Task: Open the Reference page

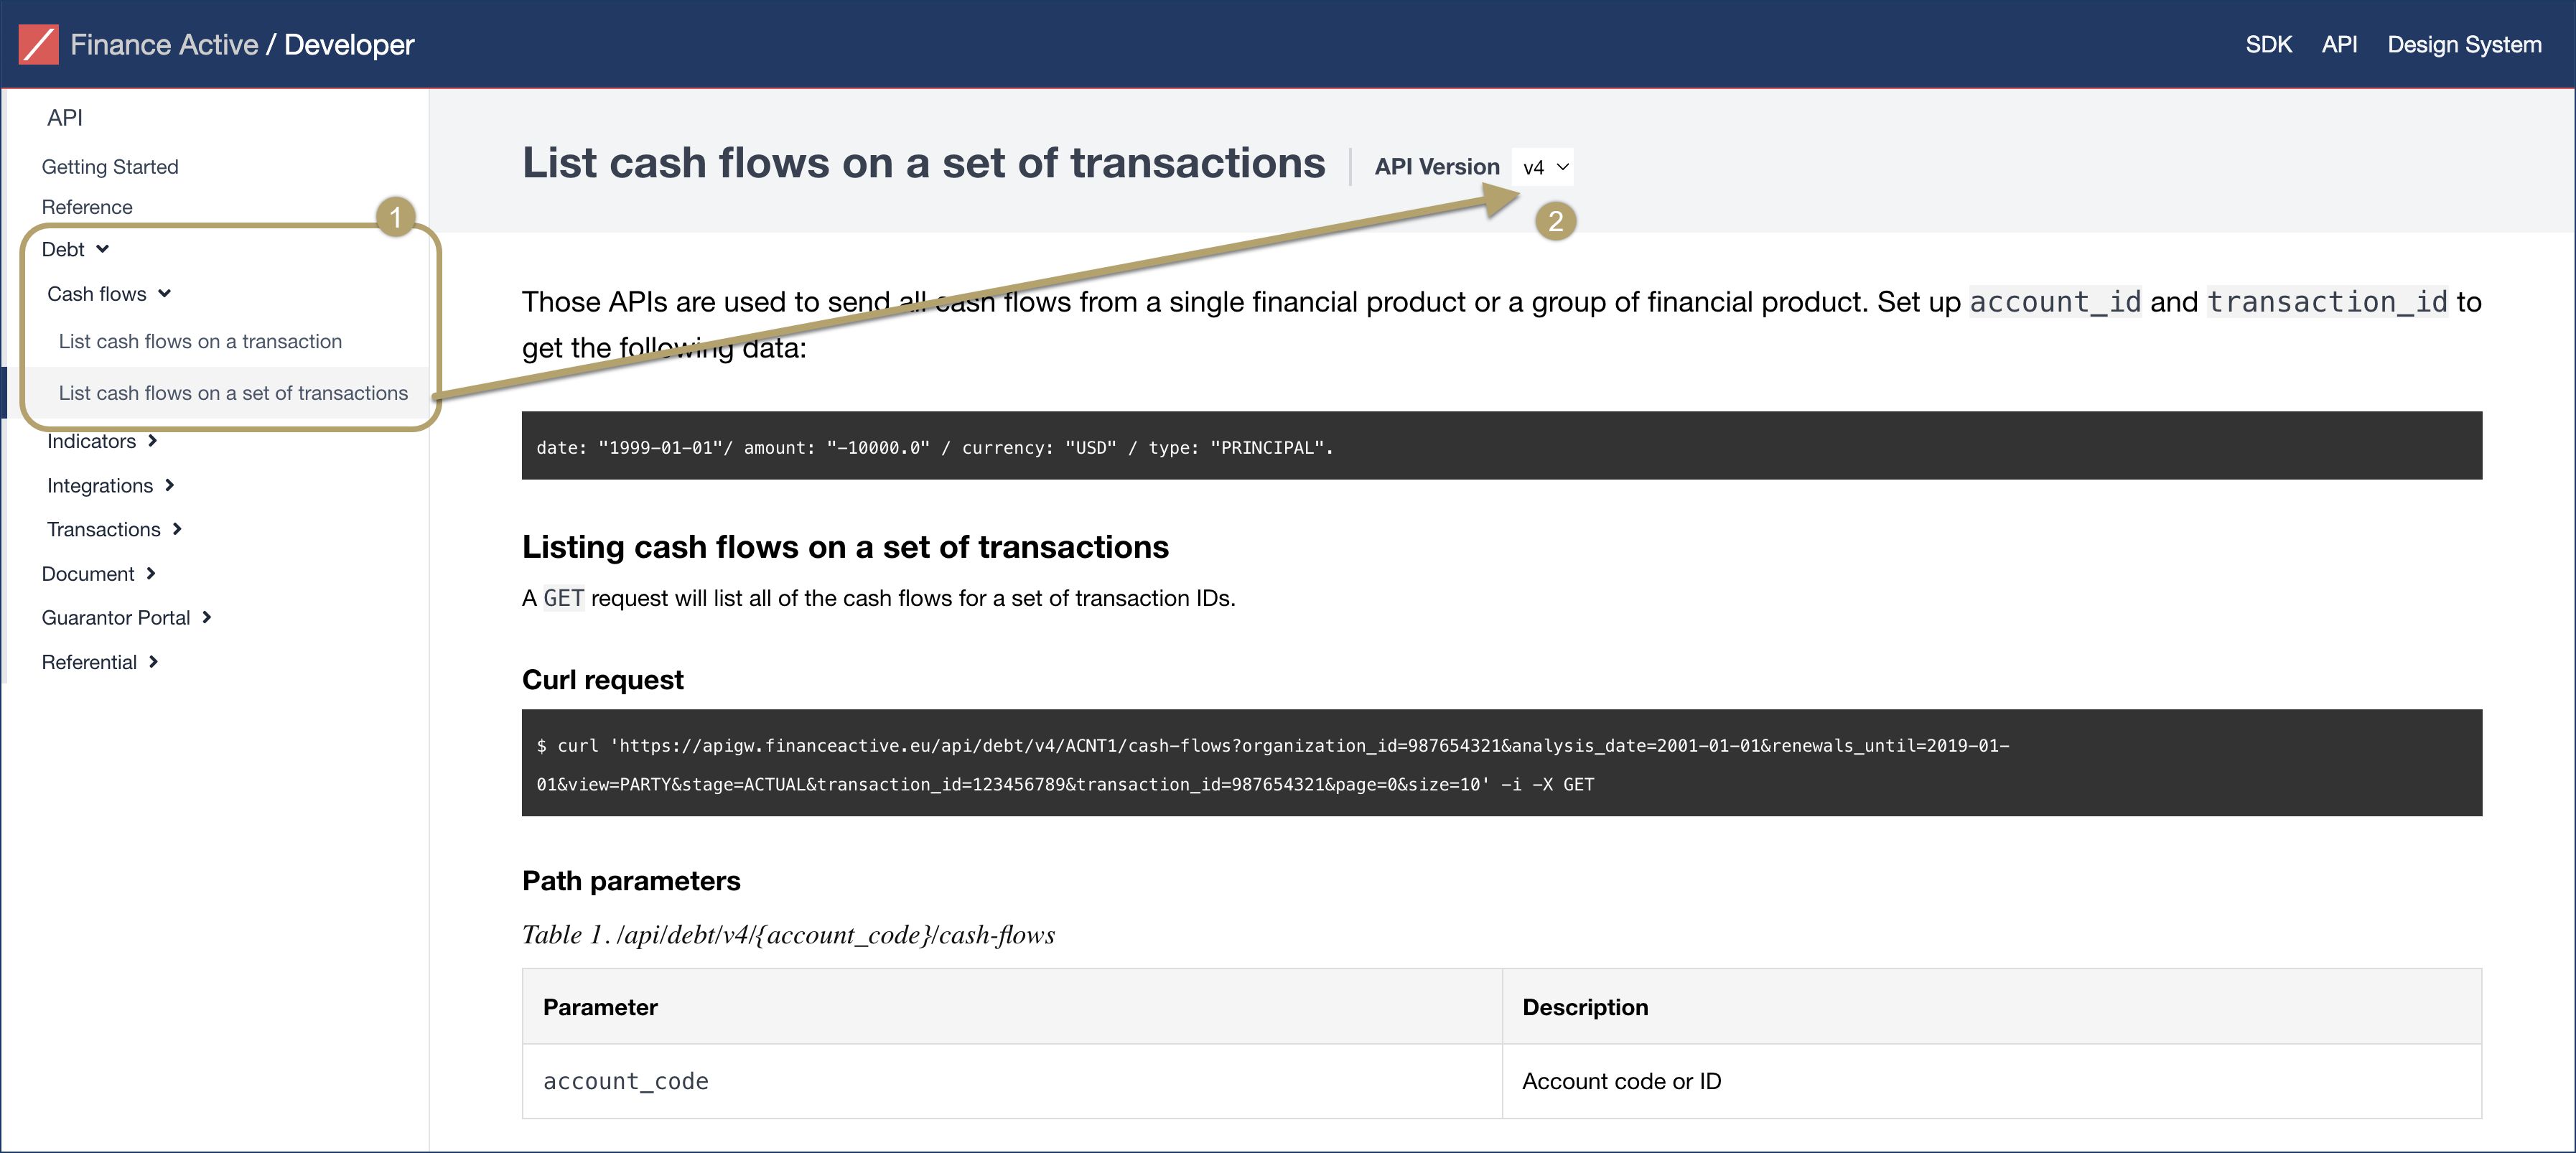Action: 87,206
